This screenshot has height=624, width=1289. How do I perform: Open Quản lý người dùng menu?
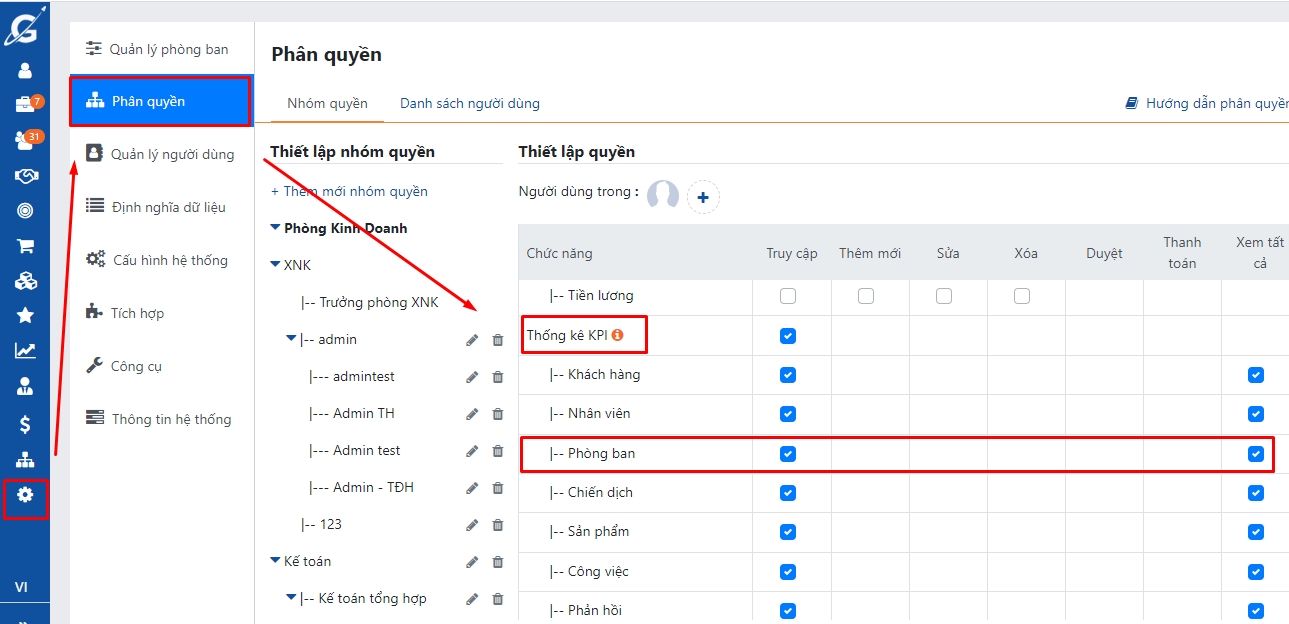coord(172,154)
